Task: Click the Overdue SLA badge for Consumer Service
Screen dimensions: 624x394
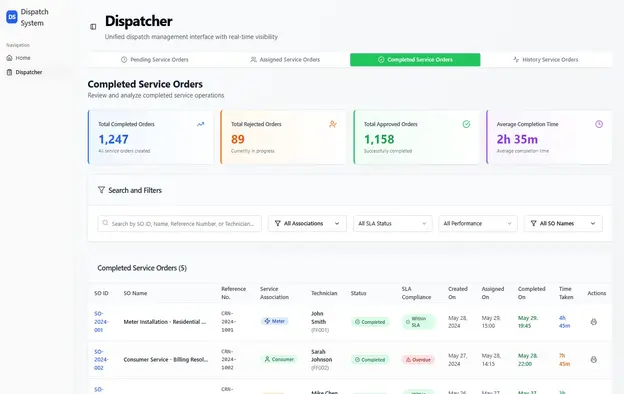Action: pos(418,360)
